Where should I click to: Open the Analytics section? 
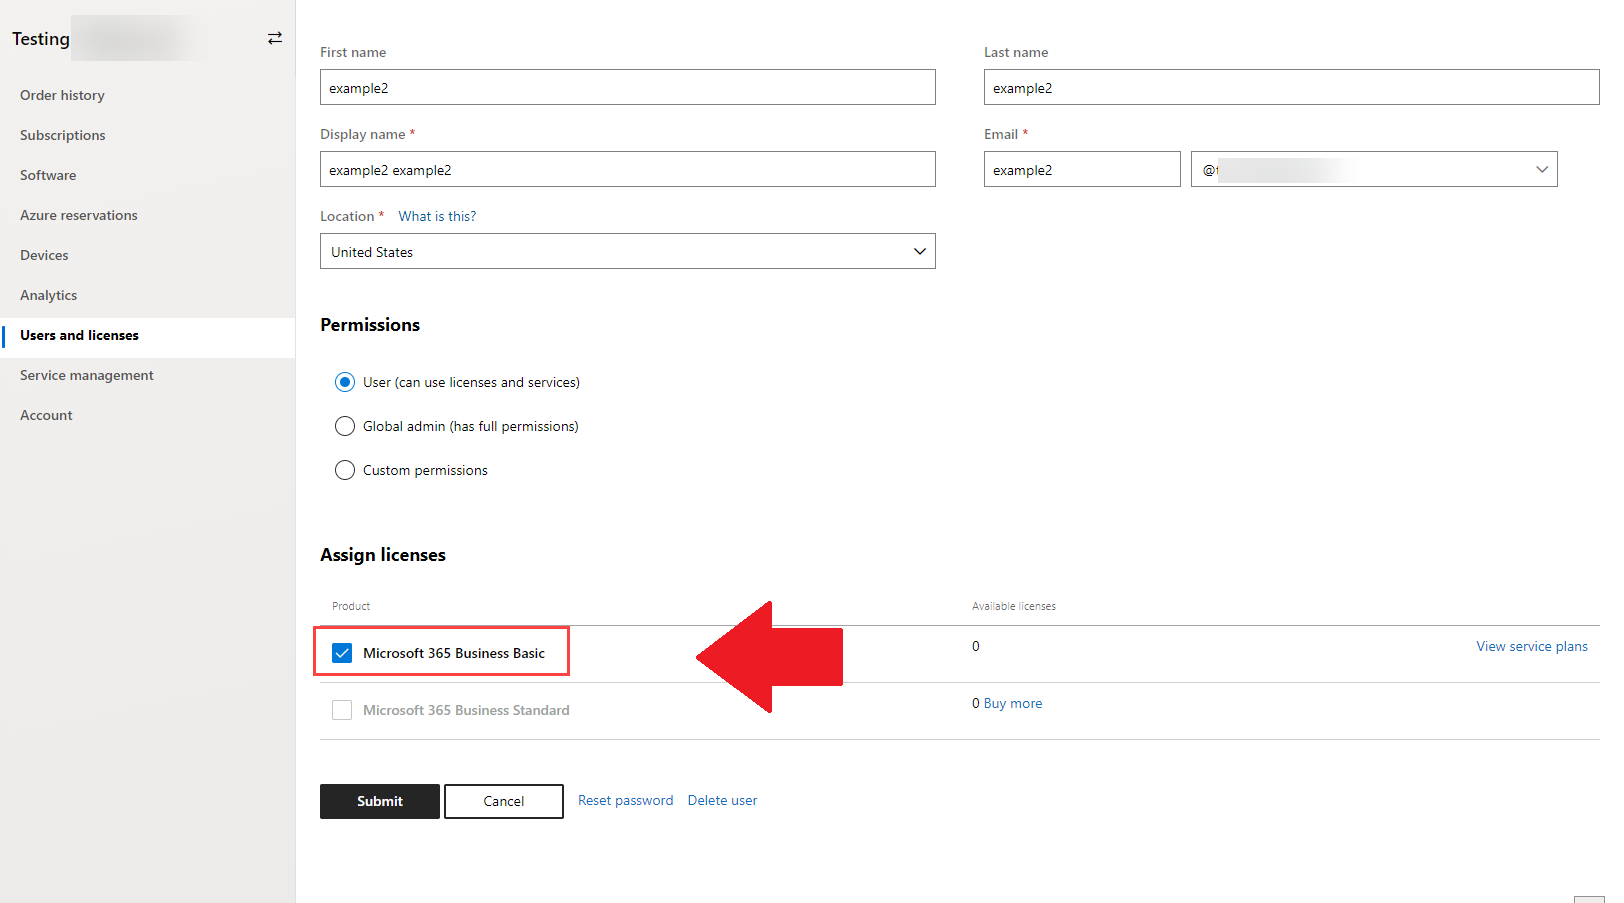coord(49,295)
